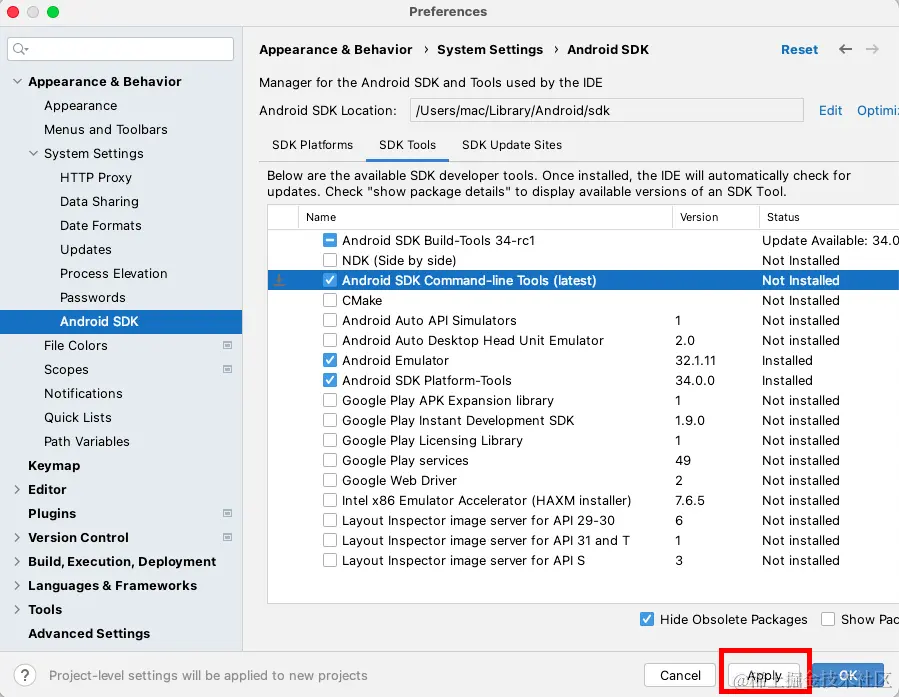
Task: Click the search magnifier icon in settings
Action: (21, 49)
